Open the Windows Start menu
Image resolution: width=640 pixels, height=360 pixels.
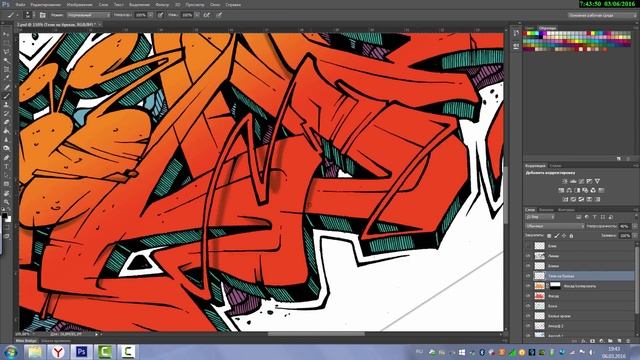pos(11,351)
